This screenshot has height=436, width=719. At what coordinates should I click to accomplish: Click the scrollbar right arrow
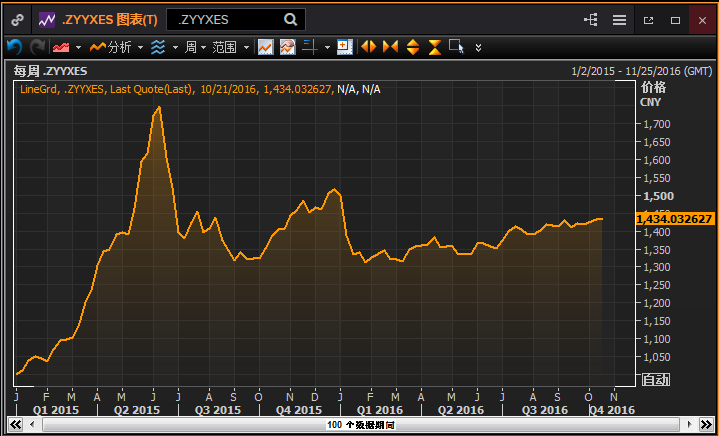click(x=689, y=425)
